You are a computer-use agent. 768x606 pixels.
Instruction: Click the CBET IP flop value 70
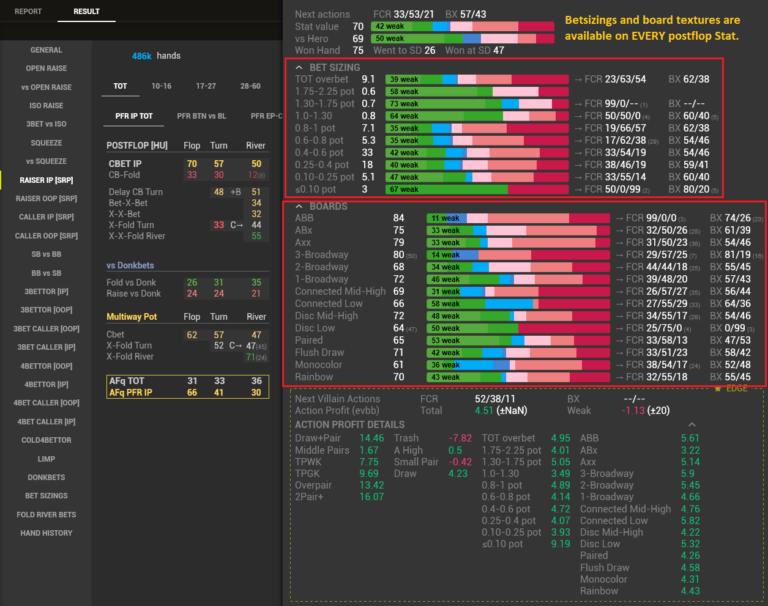tap(191, 163)
